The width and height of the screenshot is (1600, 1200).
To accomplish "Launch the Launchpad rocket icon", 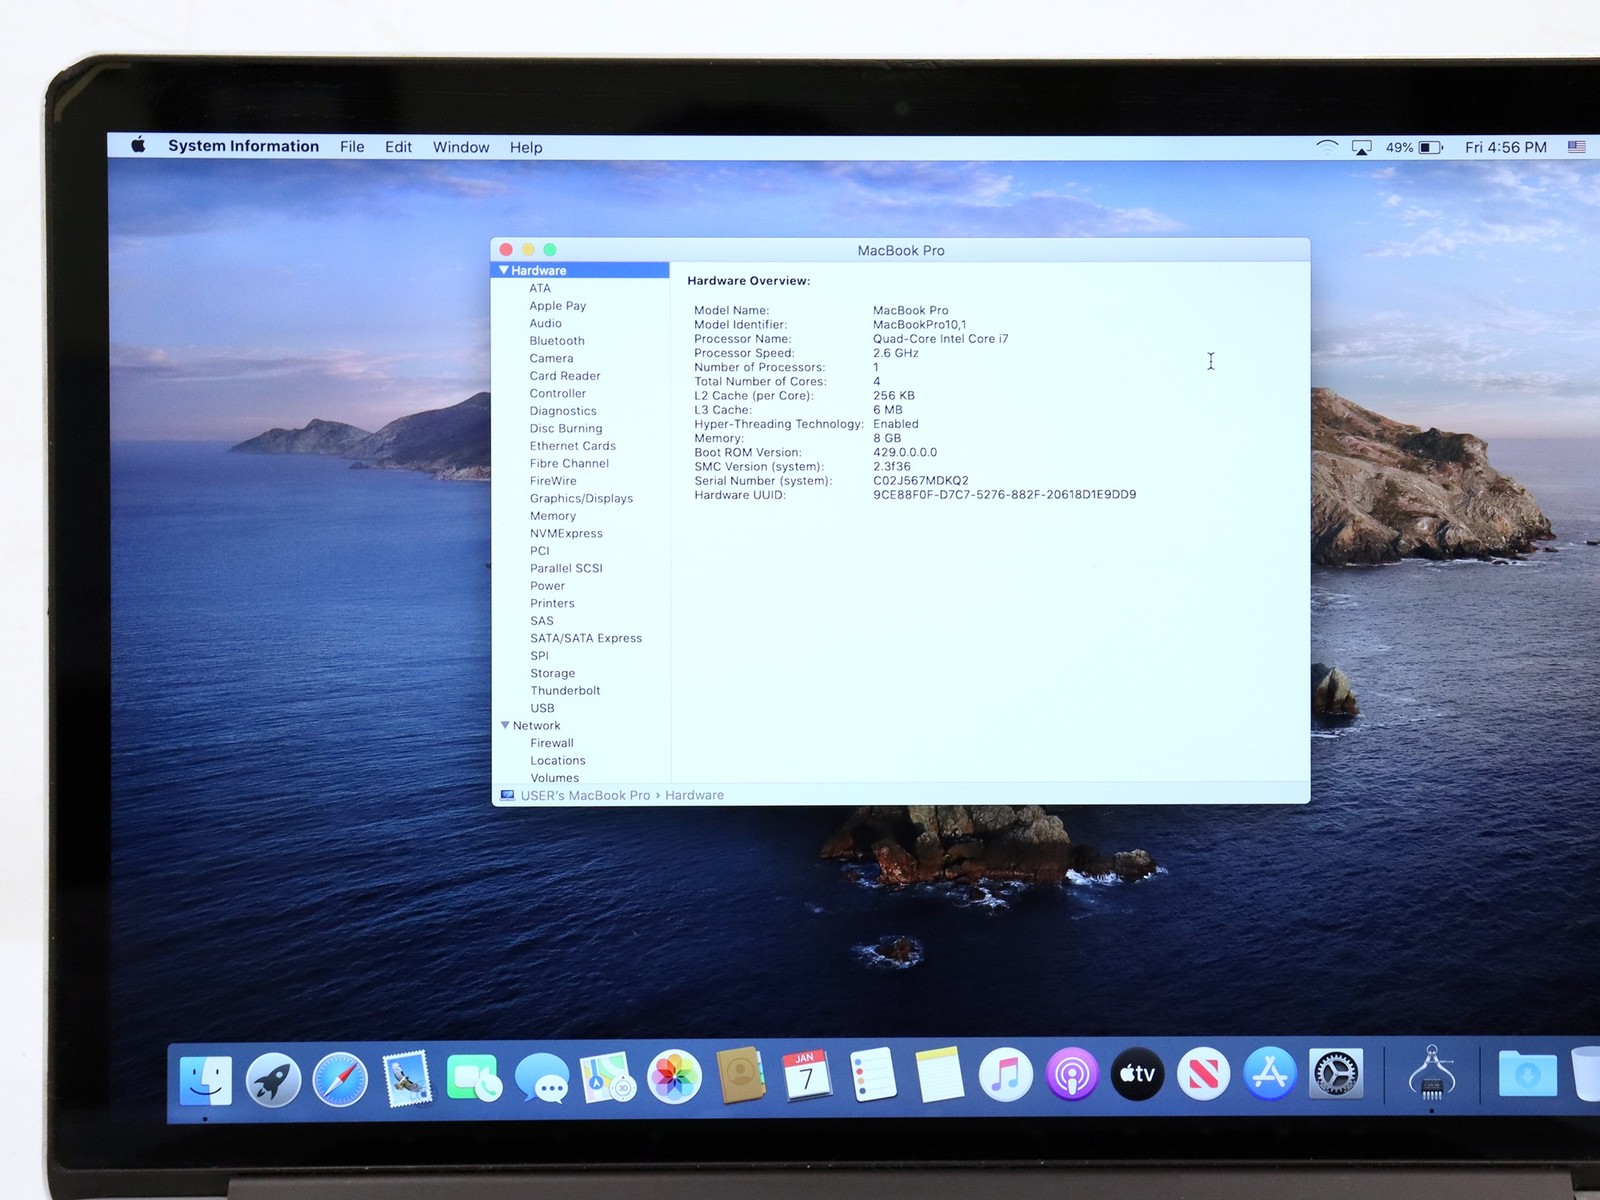I will [273, 1080].
